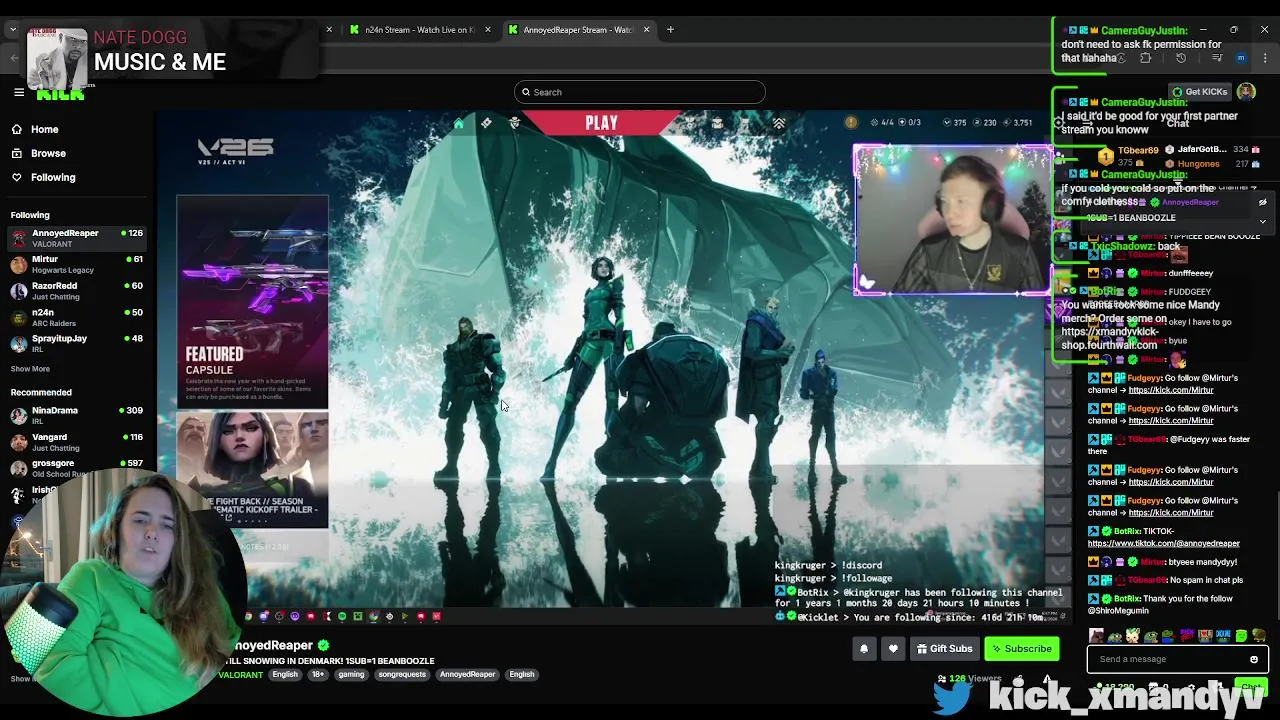Click the songrequests stream tag

(x=402, y=675)
